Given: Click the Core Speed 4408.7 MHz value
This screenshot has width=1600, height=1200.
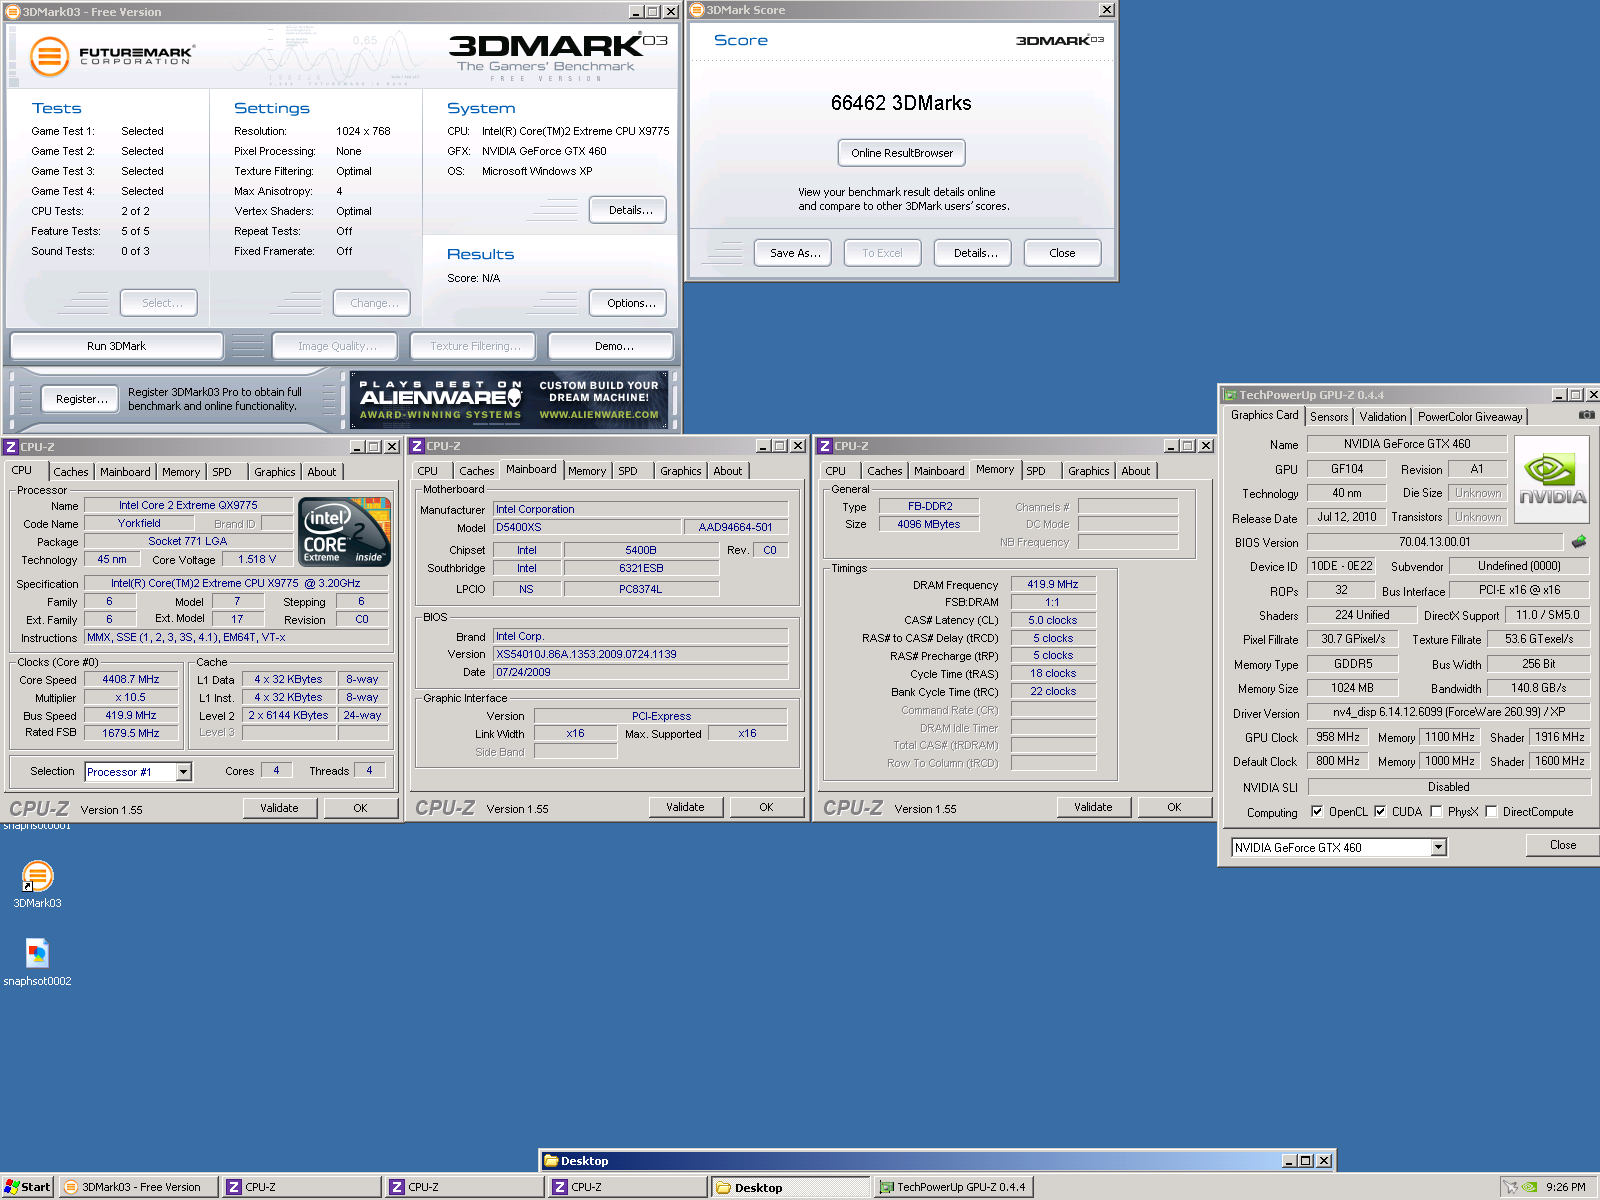Looking at the screenshot, I should 131,679.
